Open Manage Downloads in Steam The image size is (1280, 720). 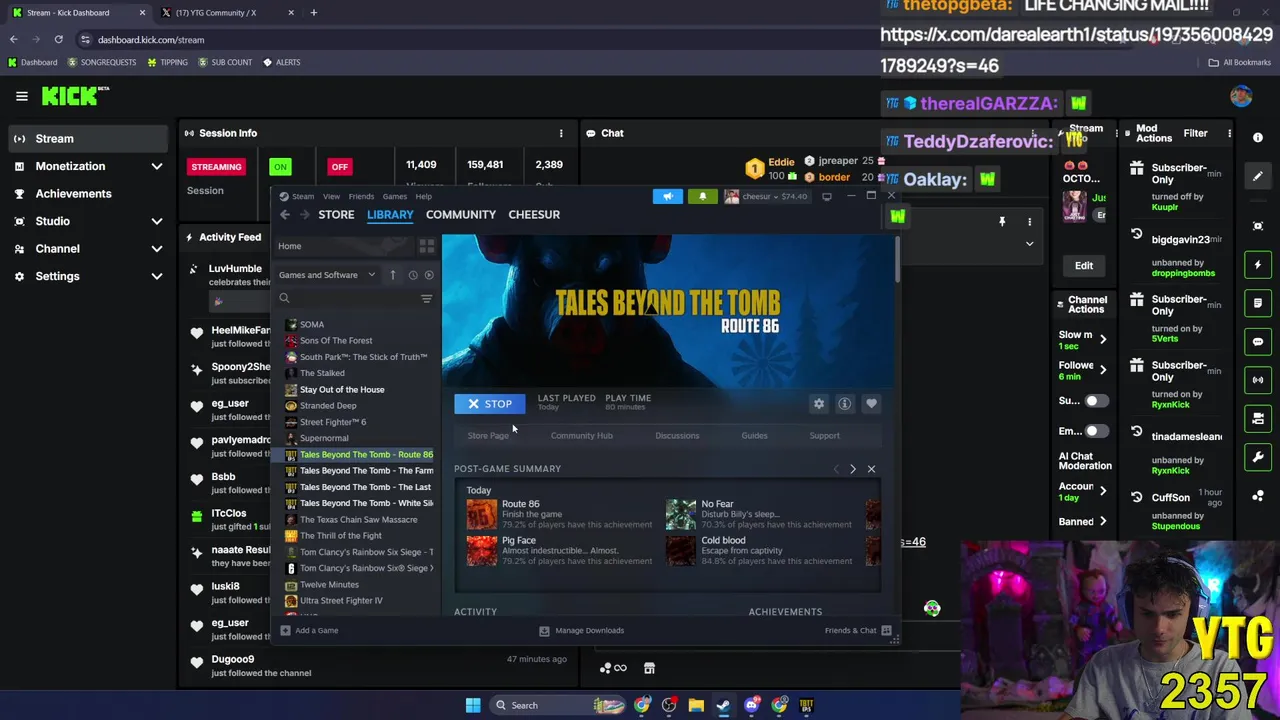coord(581,631)
